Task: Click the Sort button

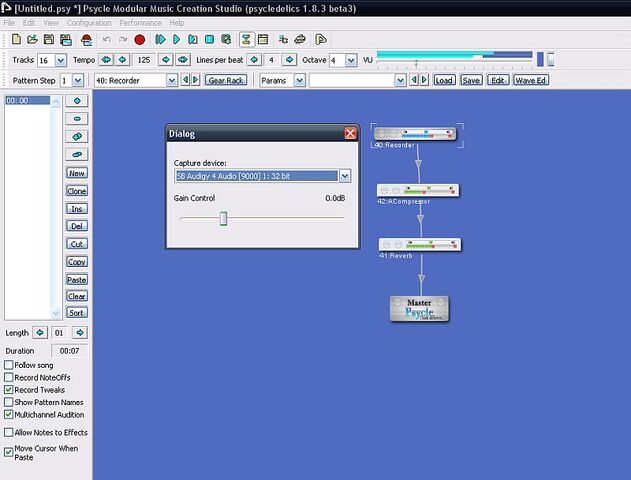Action: (x=77, y=313)
